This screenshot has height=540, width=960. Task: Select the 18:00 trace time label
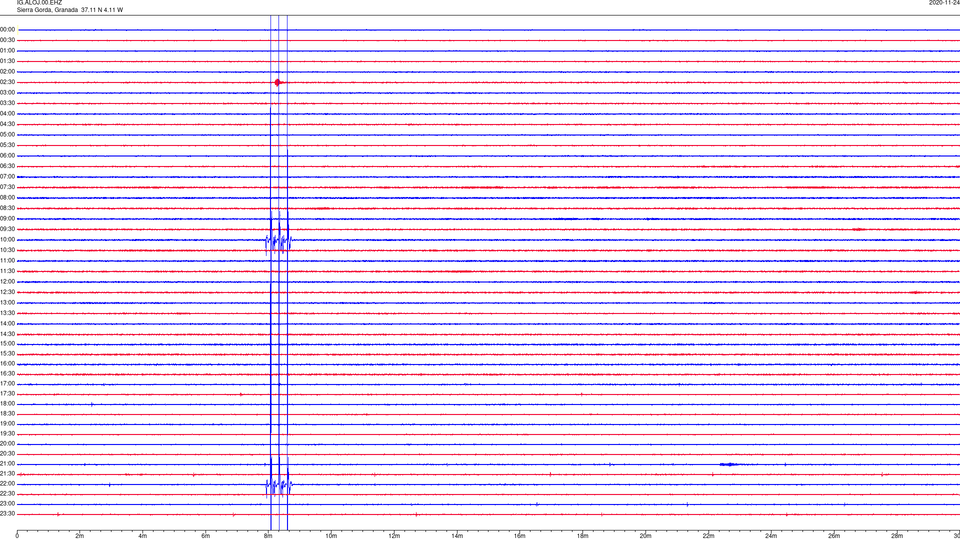[7, 403]
